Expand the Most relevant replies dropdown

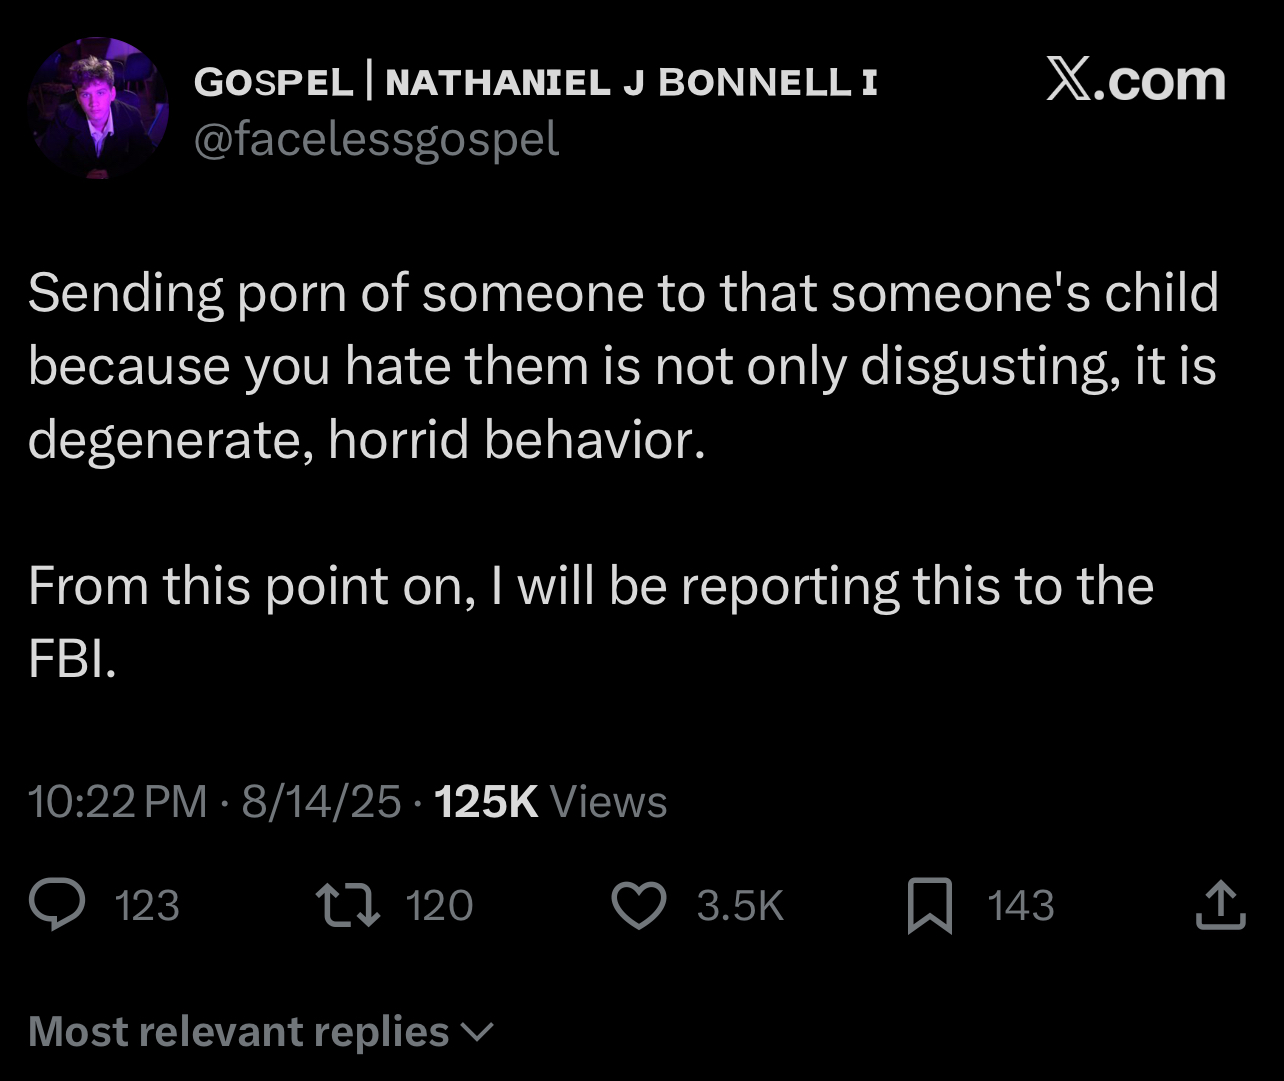point(261,1031)
